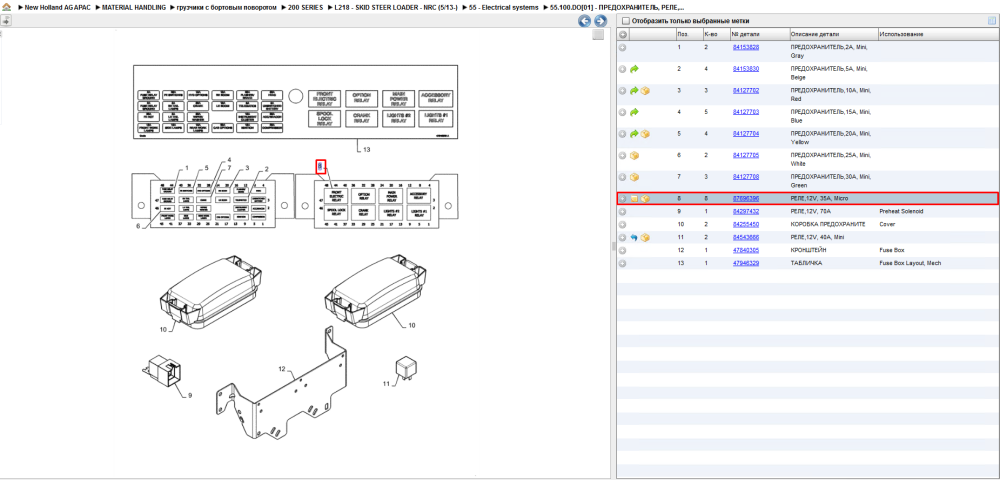Click box icon for part 87696396
This screenshot has width=1000, height=480.
(x=645, y=199)
